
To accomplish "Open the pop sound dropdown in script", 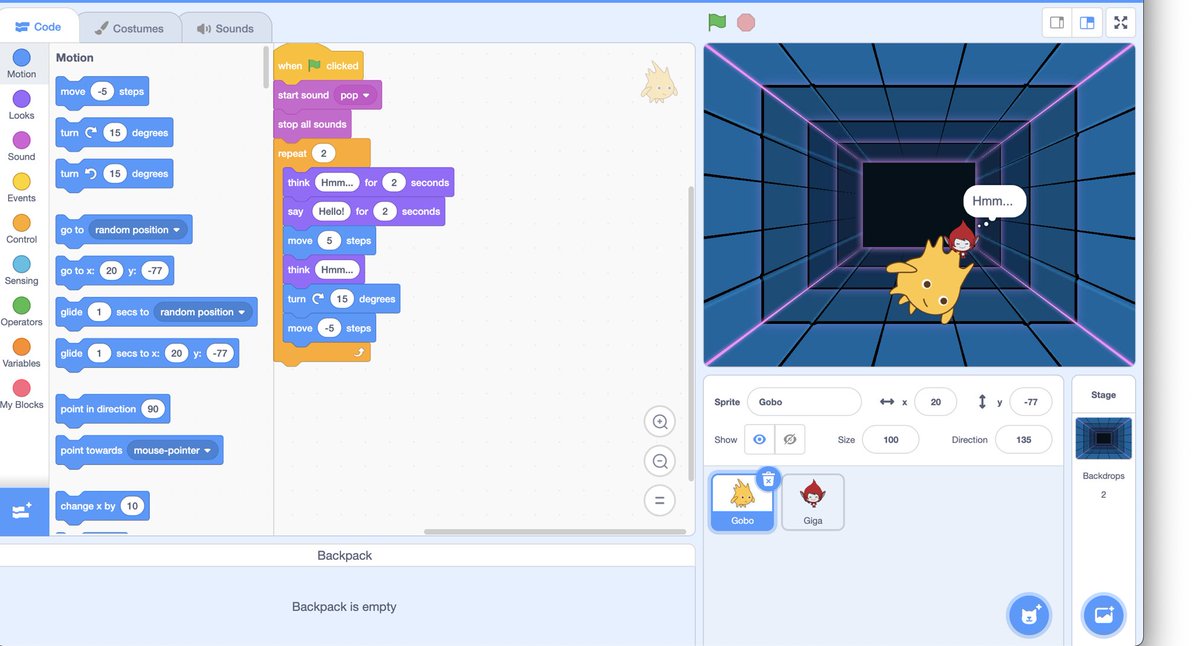I will click(356, 95).
